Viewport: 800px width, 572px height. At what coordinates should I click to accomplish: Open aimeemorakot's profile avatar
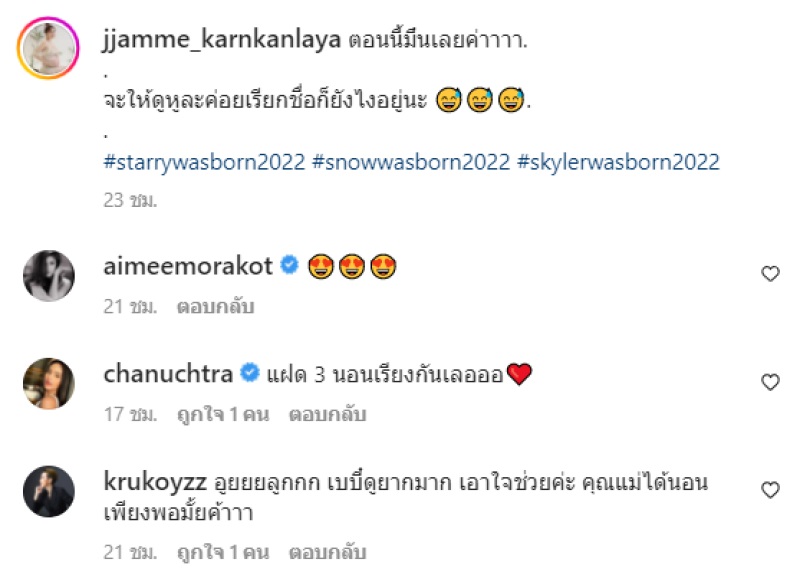pyautogui.click(x=49, y=276)
